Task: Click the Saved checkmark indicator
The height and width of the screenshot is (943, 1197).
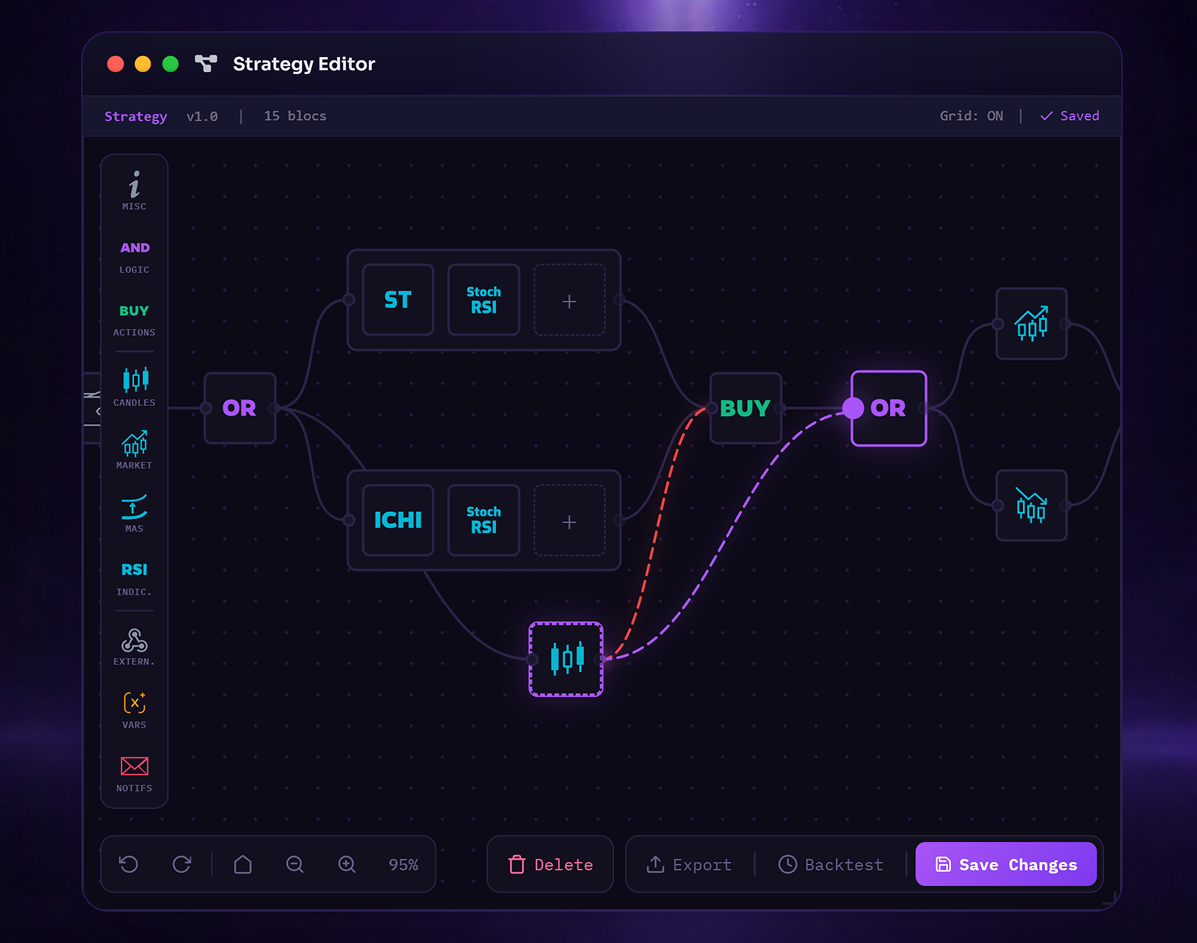Action: (1069, 115)
